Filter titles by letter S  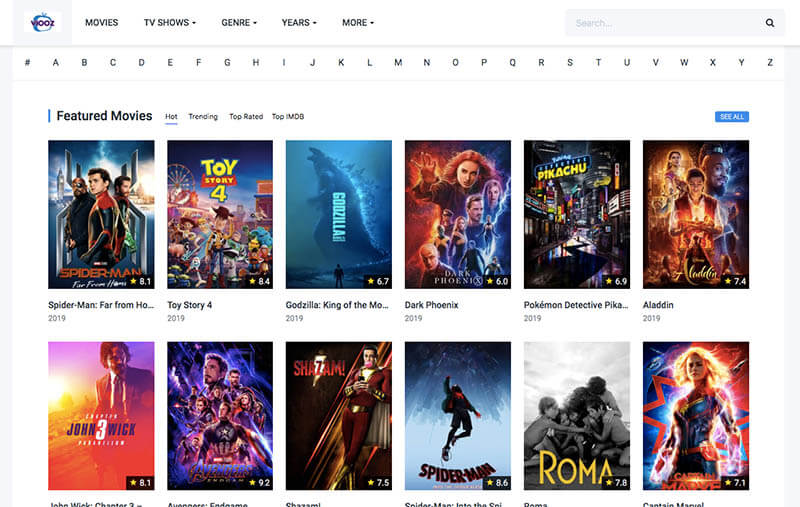(x=570, y=62)
